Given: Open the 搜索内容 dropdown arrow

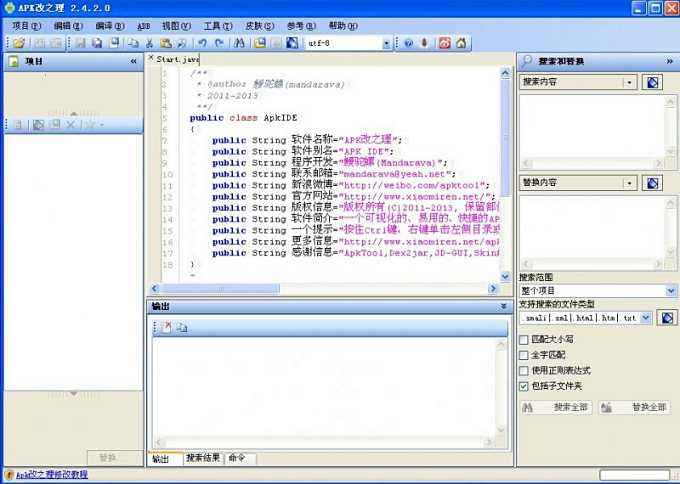Looking at the screenshot, I should [629, 82].
